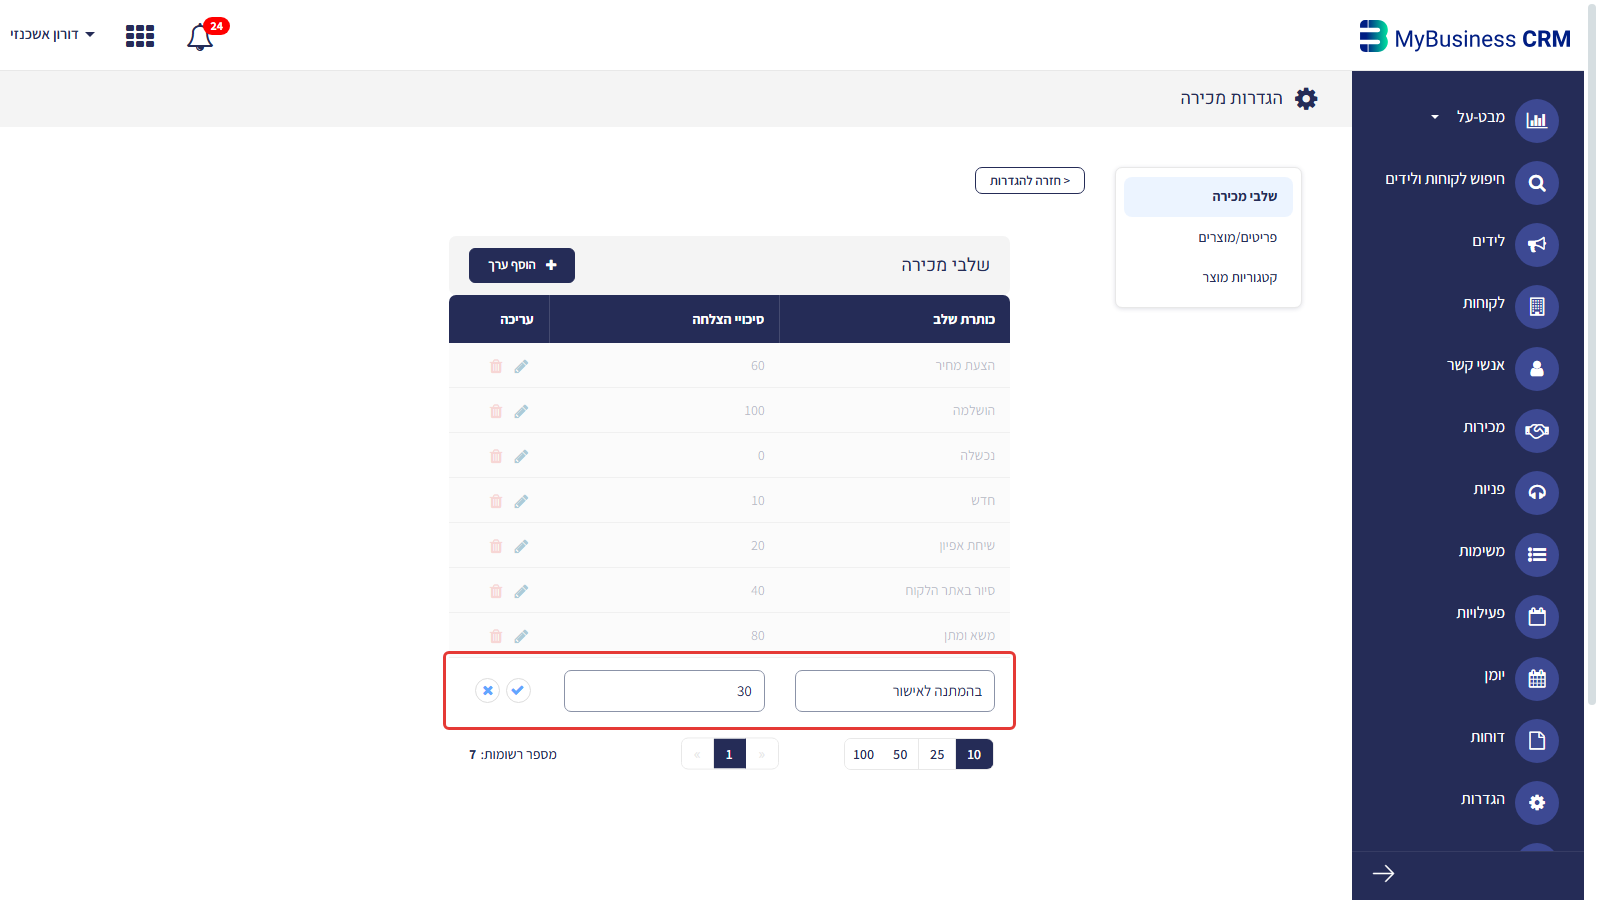
Task: Click the חזרה להגדרות back button
Action: pos(1030,181)
